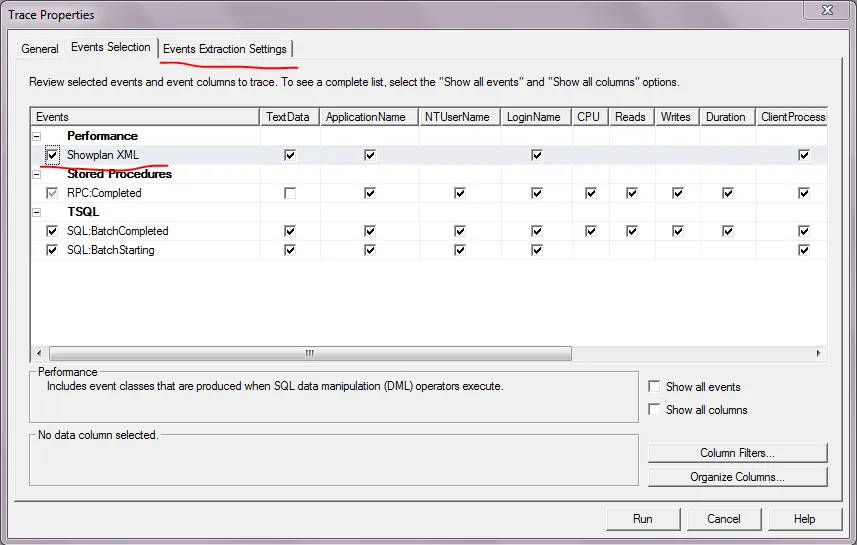This screenshot has width=857, height=545.
Task: Toggle LoginName for SQL:BatchStarting
Action: tap(537, 250)
